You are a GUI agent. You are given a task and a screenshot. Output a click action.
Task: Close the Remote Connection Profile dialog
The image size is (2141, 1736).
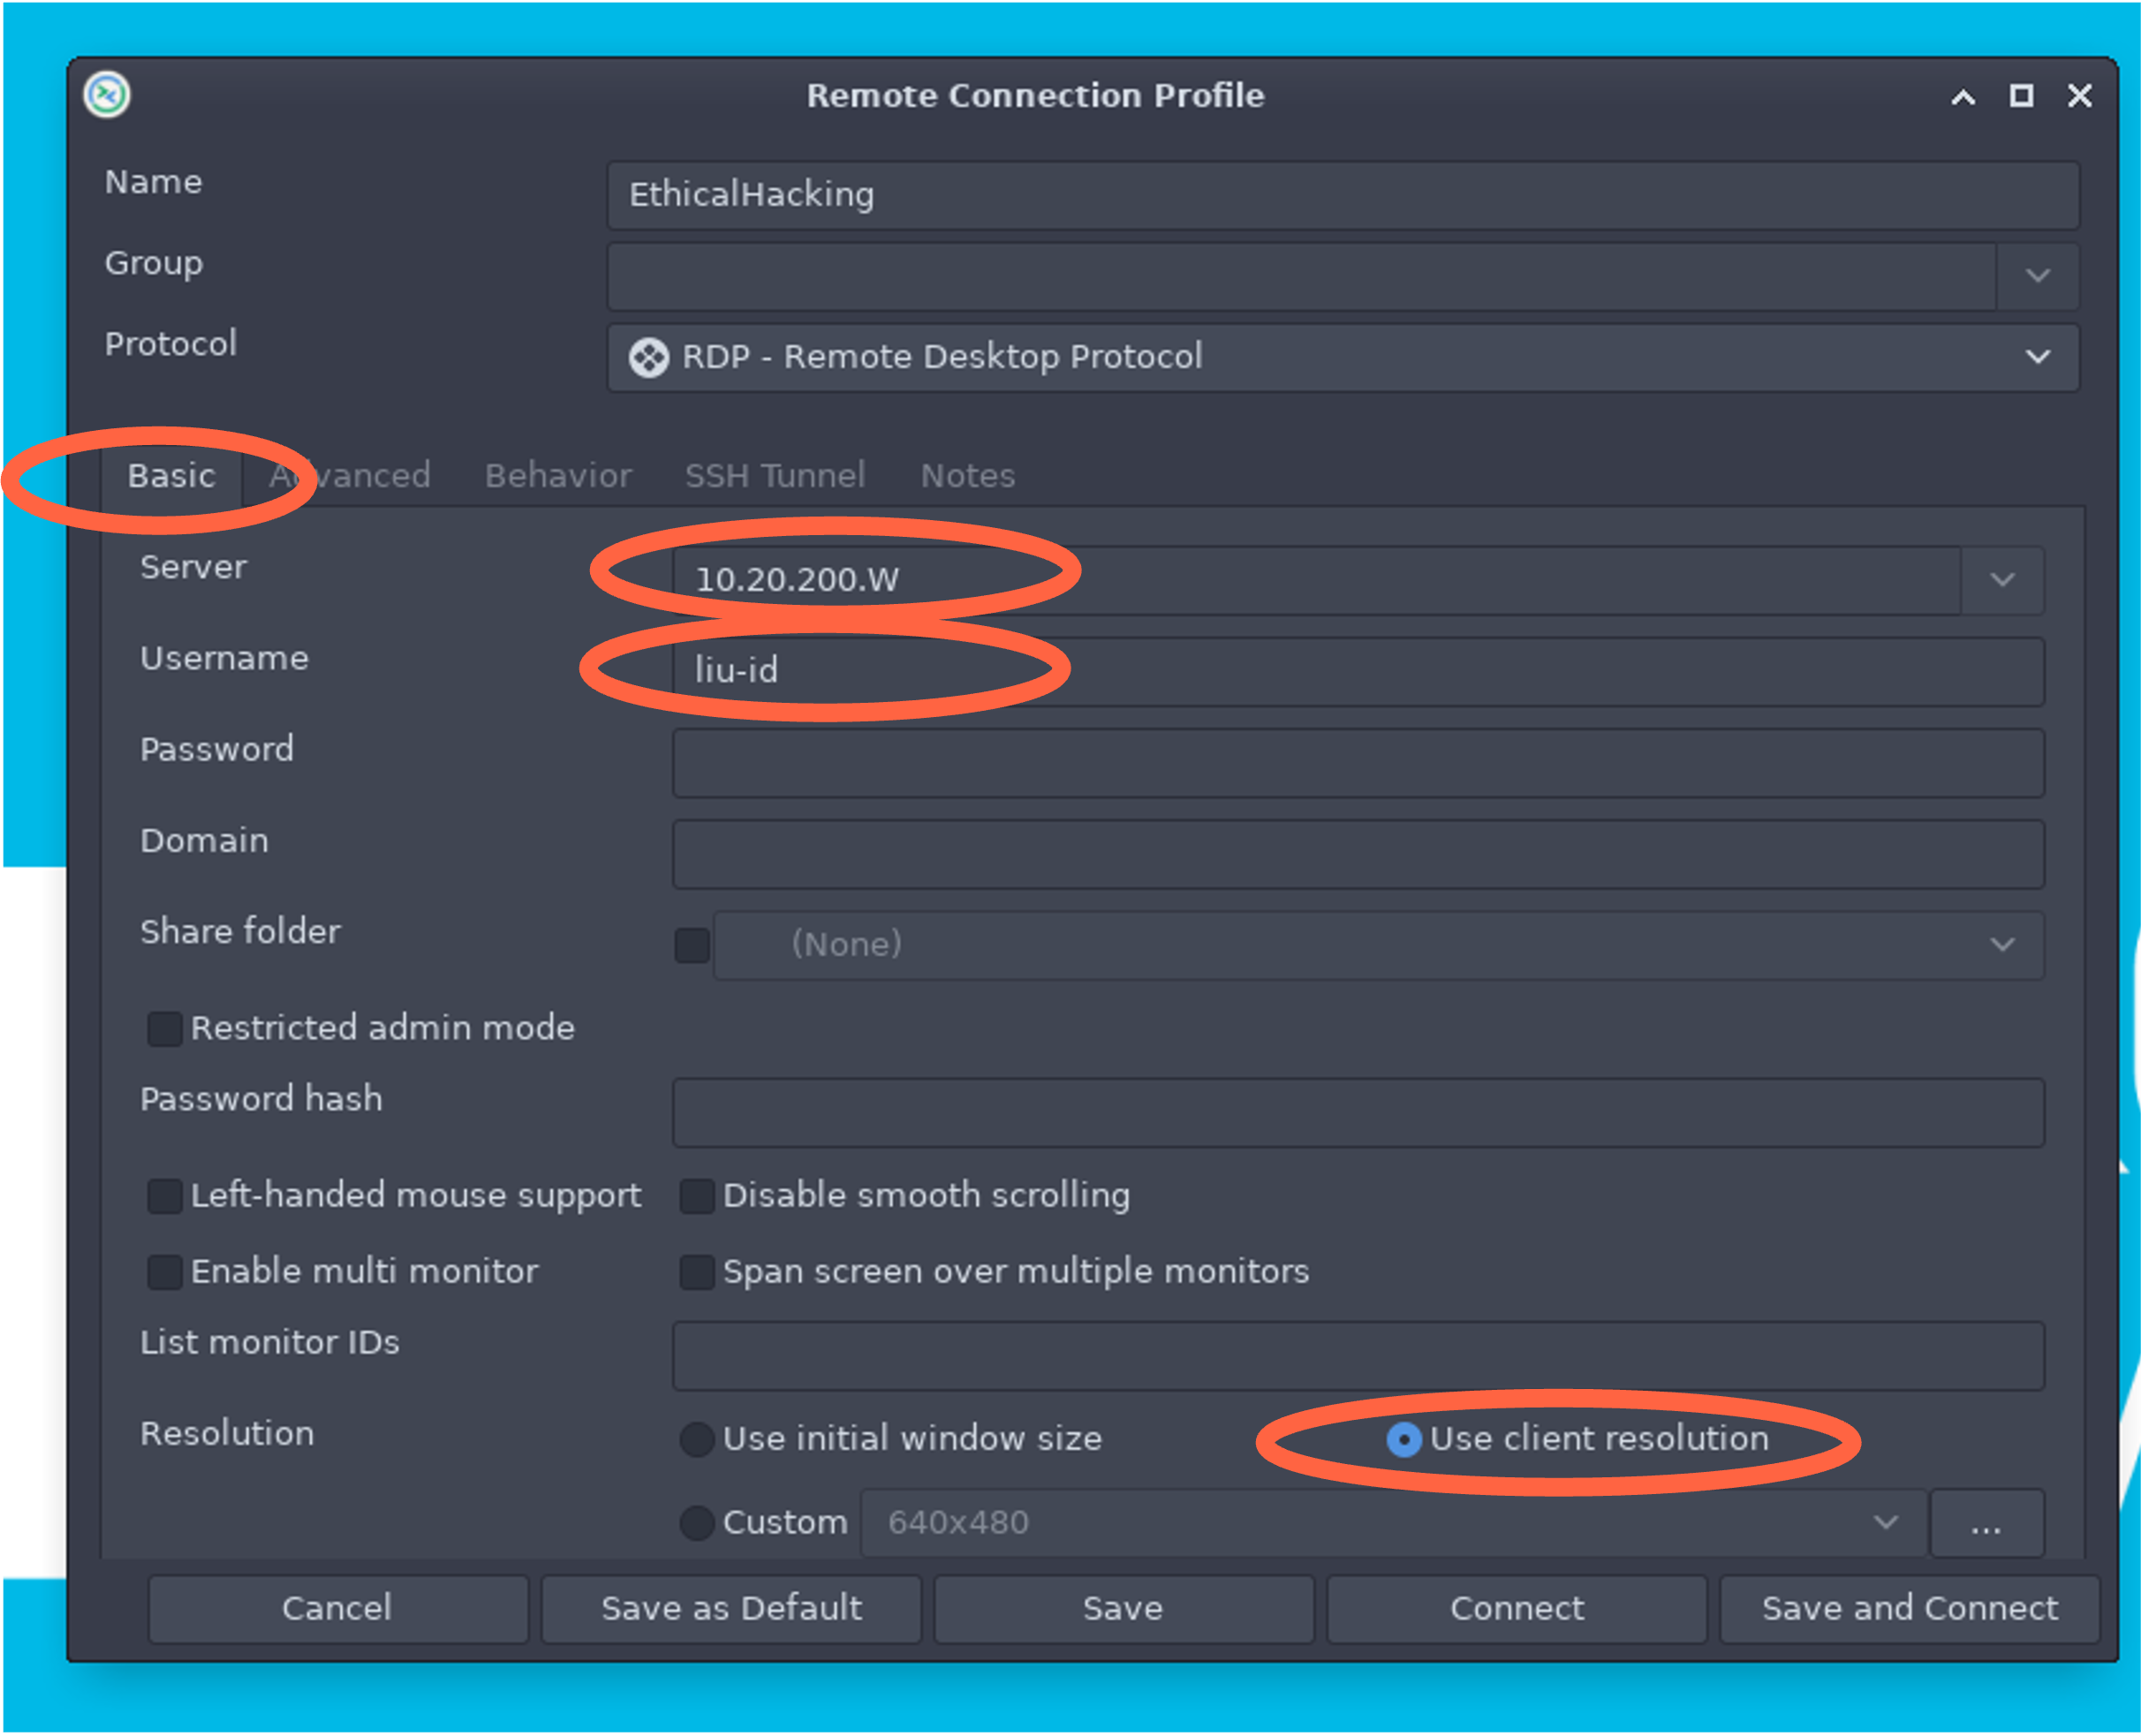(2078, 95)
